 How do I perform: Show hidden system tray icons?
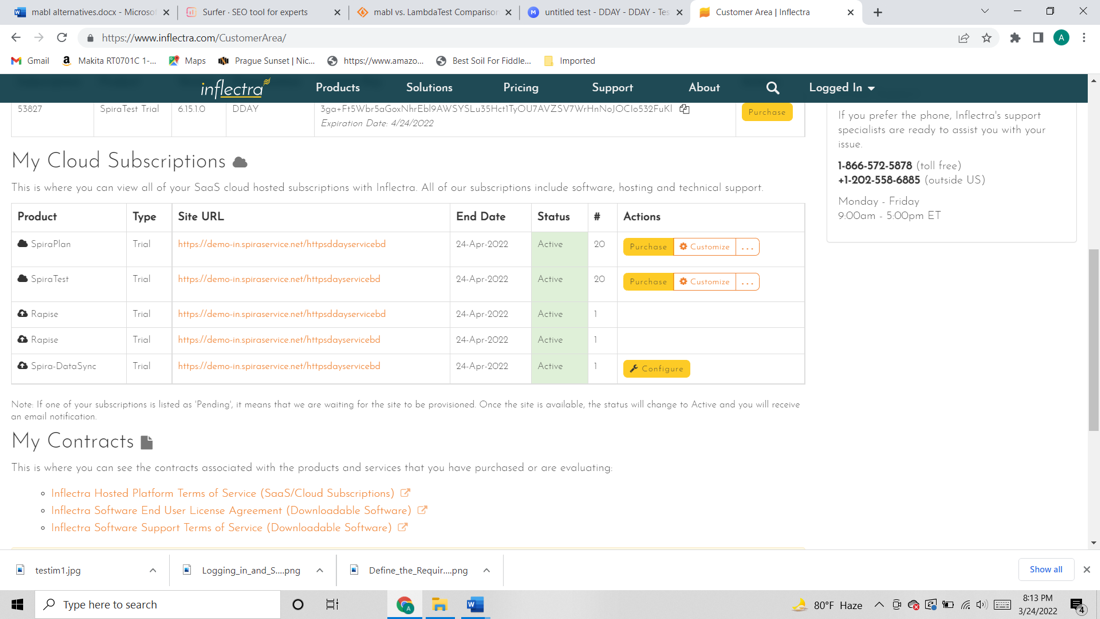point(878,604)
